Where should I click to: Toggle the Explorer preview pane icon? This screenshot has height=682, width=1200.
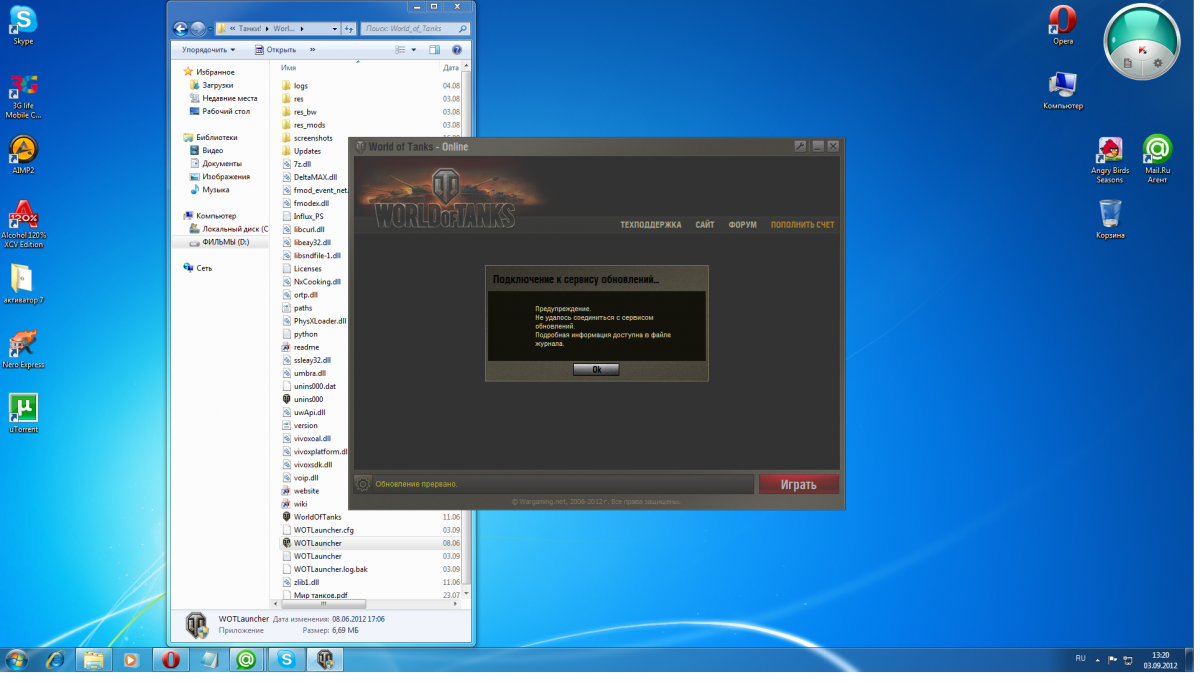click(435, 49)
